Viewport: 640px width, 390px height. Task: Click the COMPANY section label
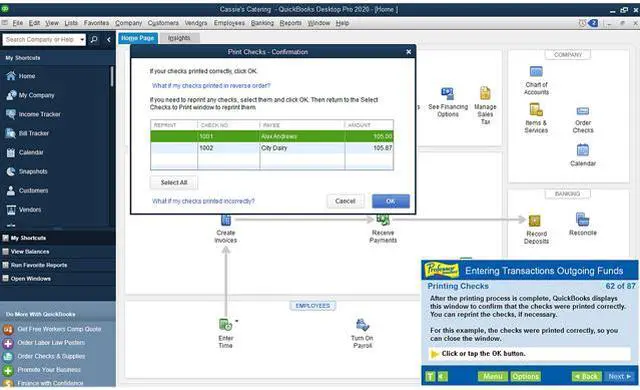(x=567, y=54)
